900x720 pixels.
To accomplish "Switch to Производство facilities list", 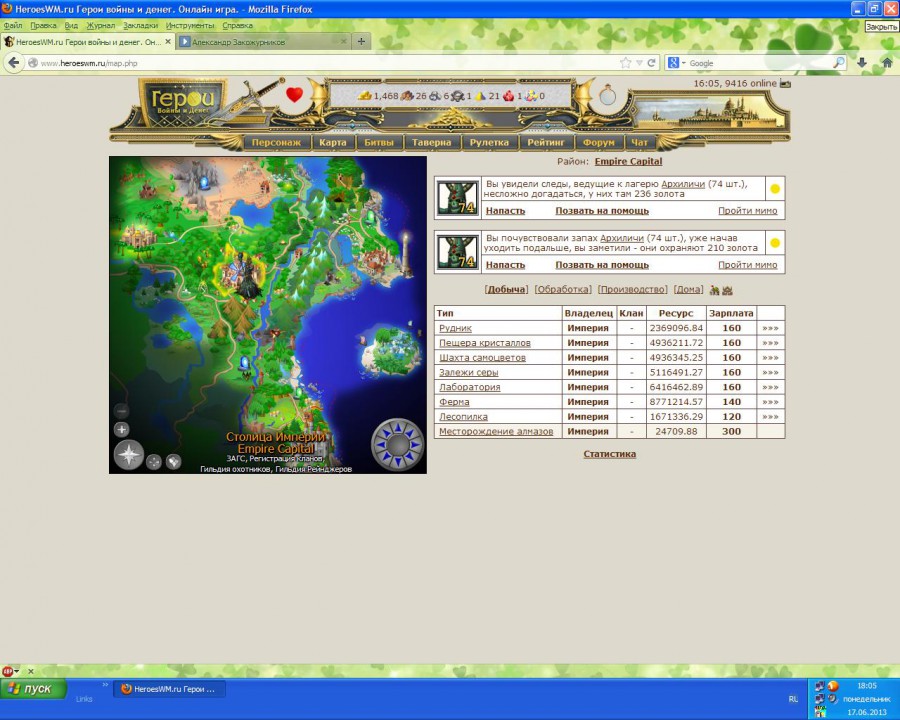I will click(x=633, y=289).
